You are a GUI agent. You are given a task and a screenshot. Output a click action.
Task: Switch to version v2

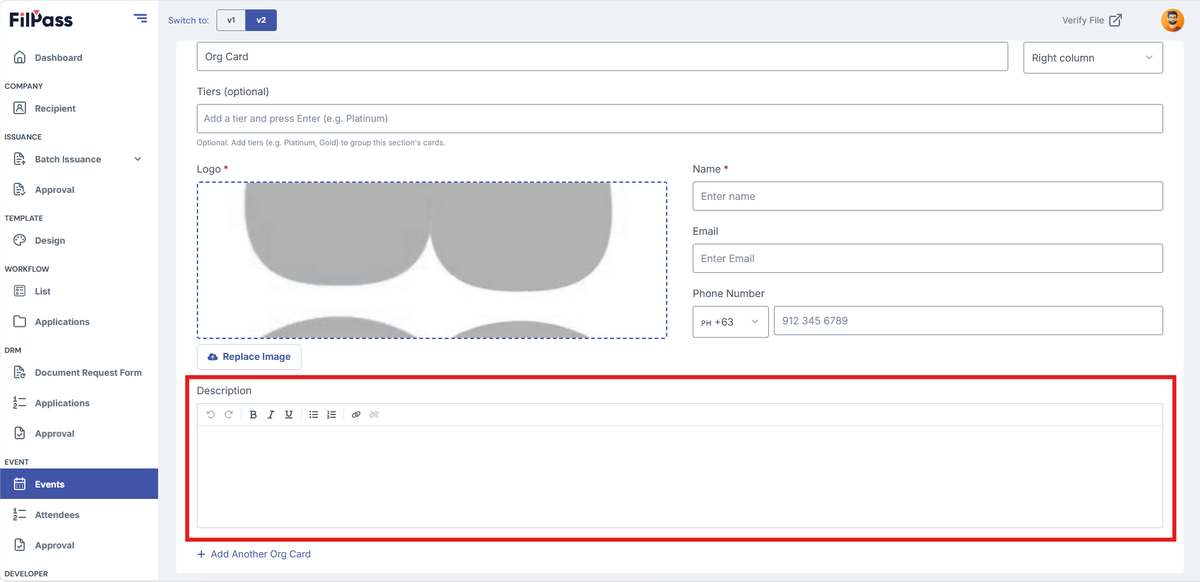pyautogui.click(x=261, y=20)
